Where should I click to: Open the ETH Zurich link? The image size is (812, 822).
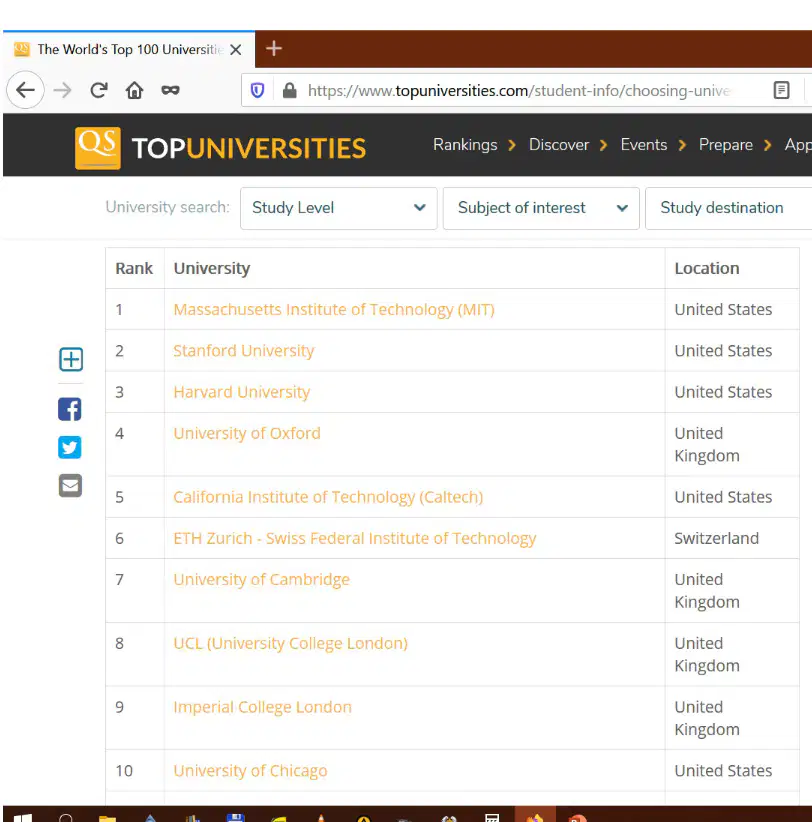coord(355,538)
